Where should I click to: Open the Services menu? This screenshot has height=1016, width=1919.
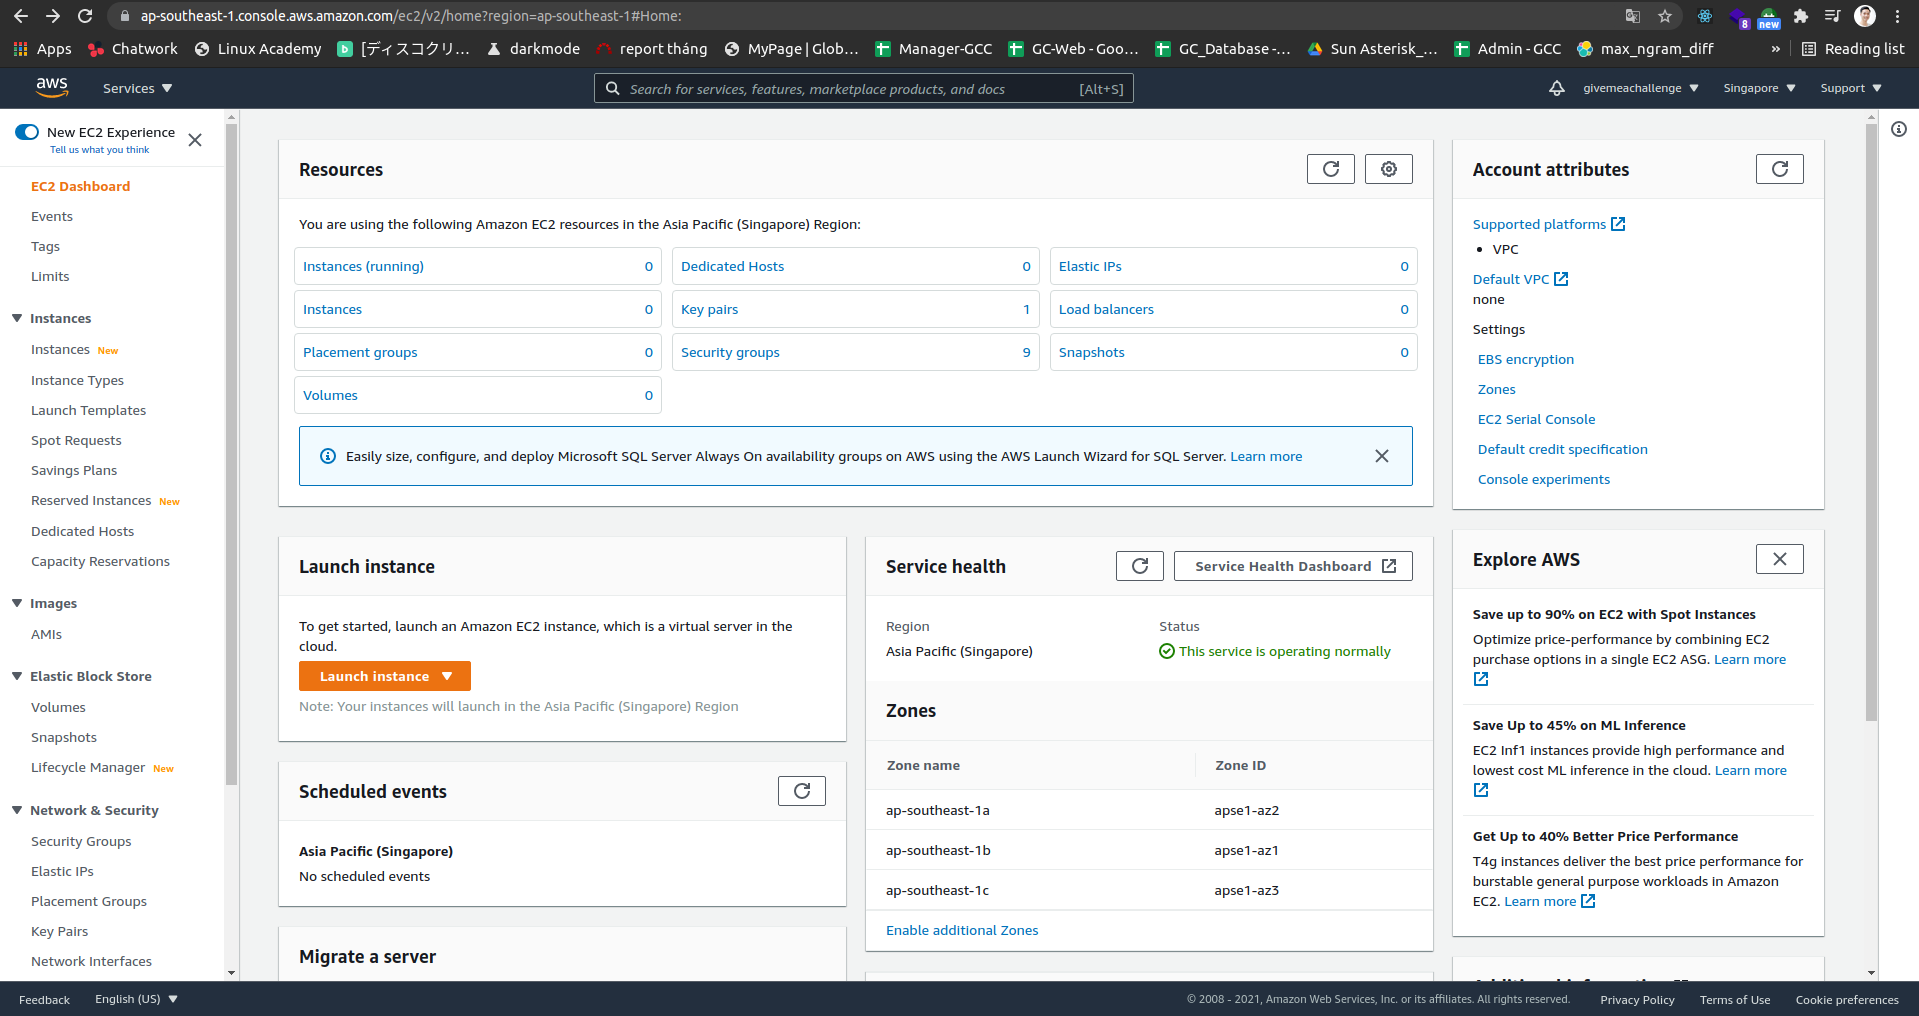tap(136, 88)
